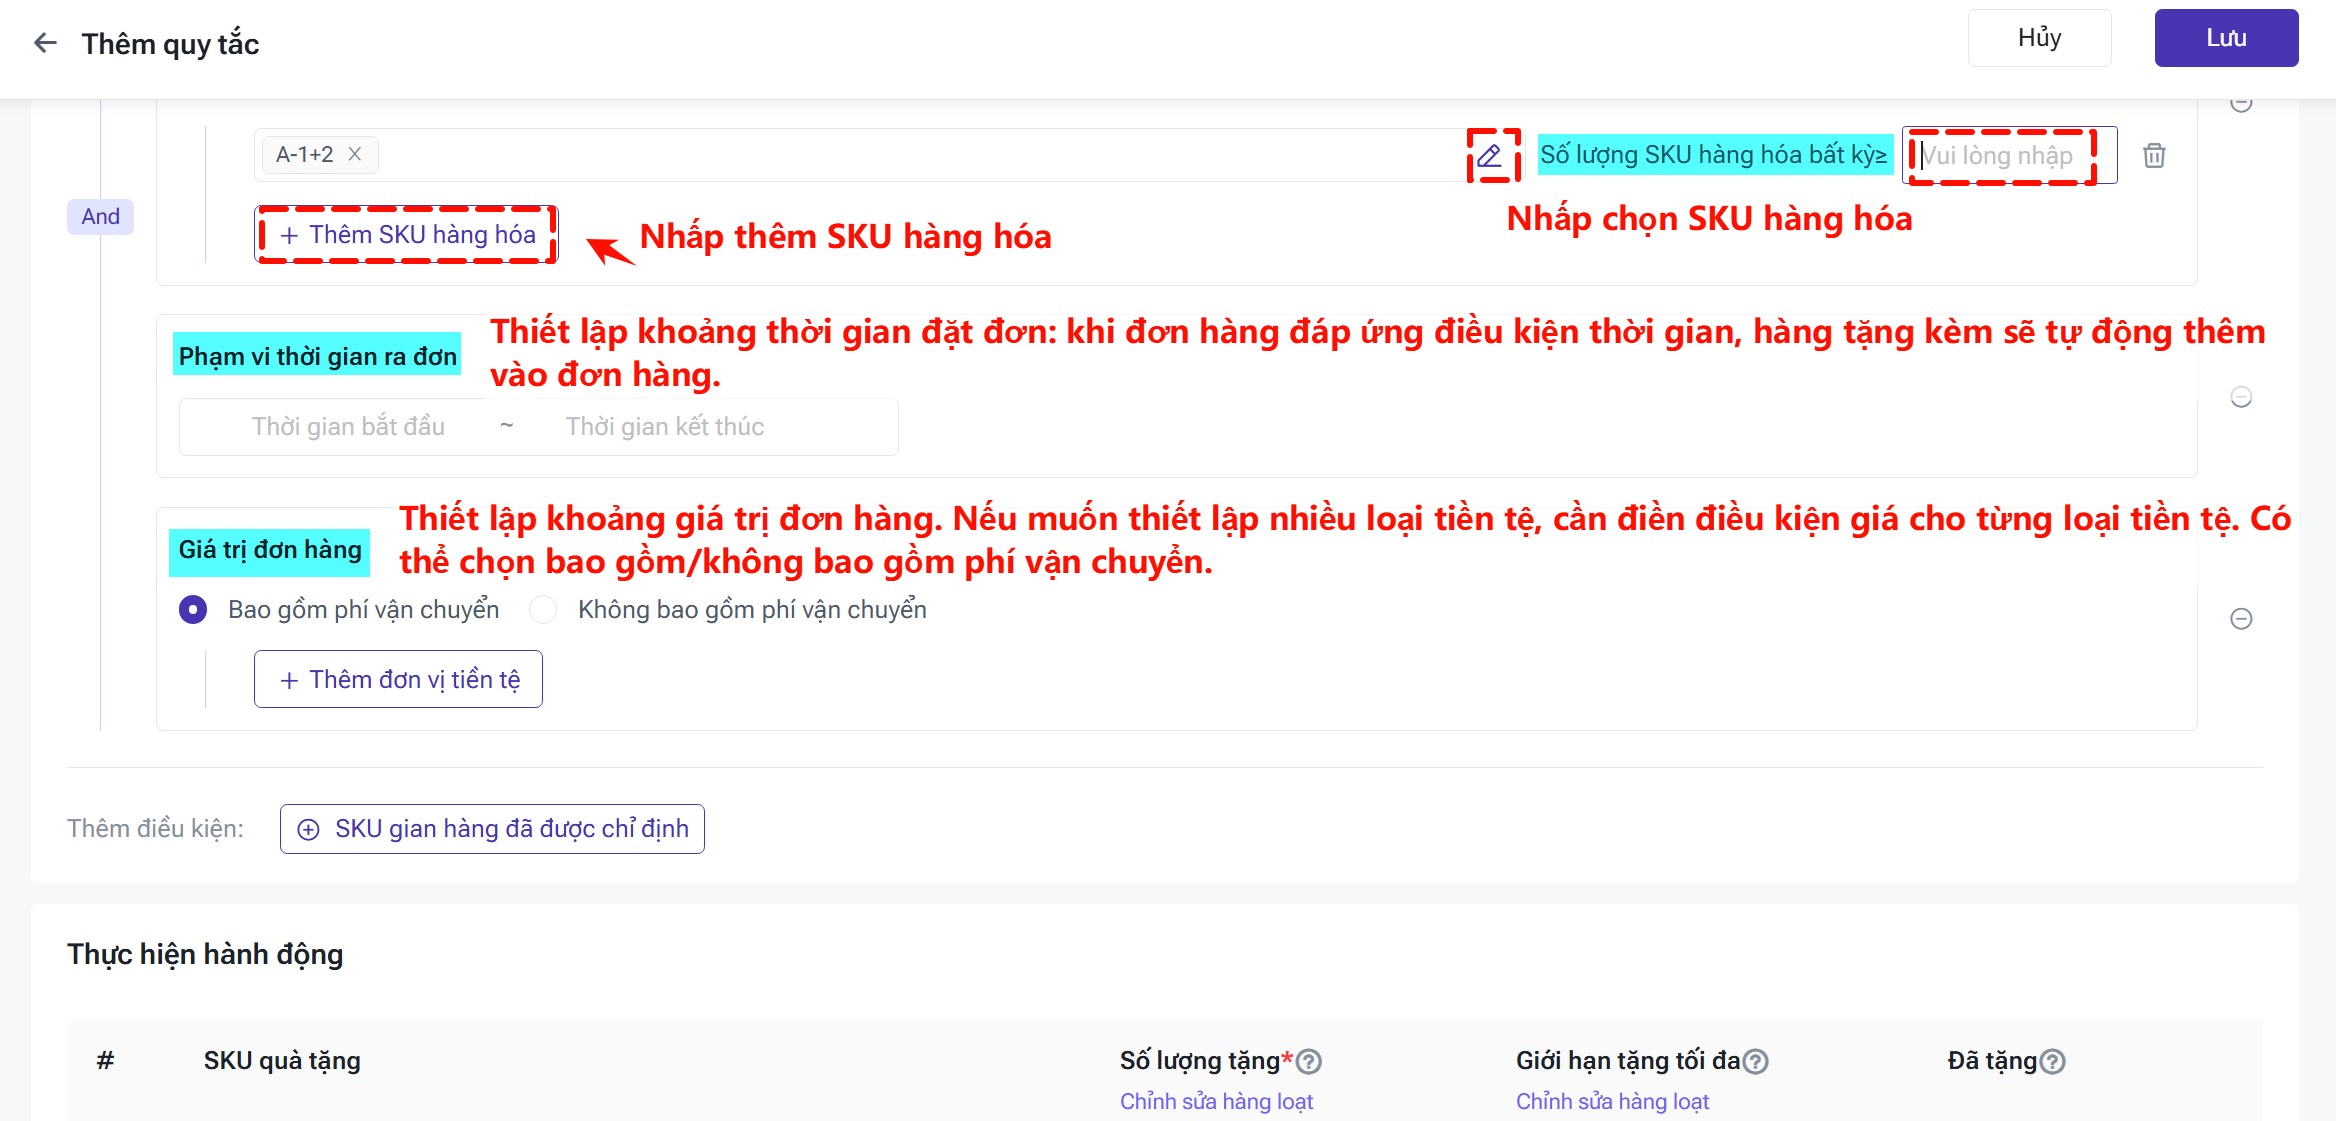Click Thêm SKU hàng hóa button

pyautogui.click(x=406, y=235)
